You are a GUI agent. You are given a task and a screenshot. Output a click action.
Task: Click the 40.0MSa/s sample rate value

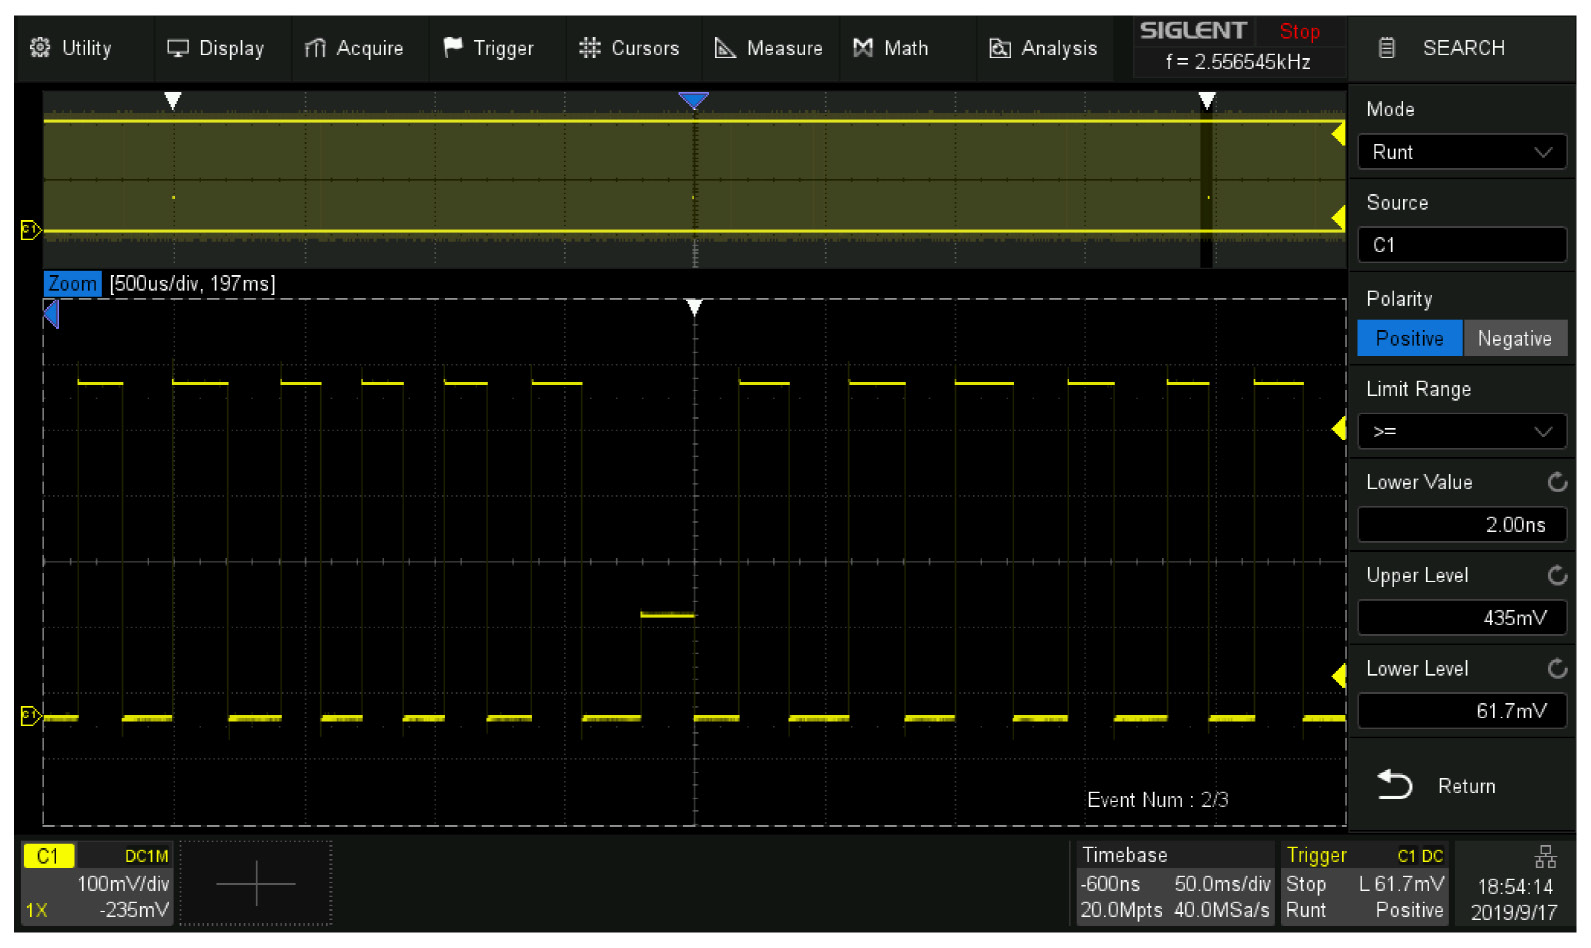1221,910
